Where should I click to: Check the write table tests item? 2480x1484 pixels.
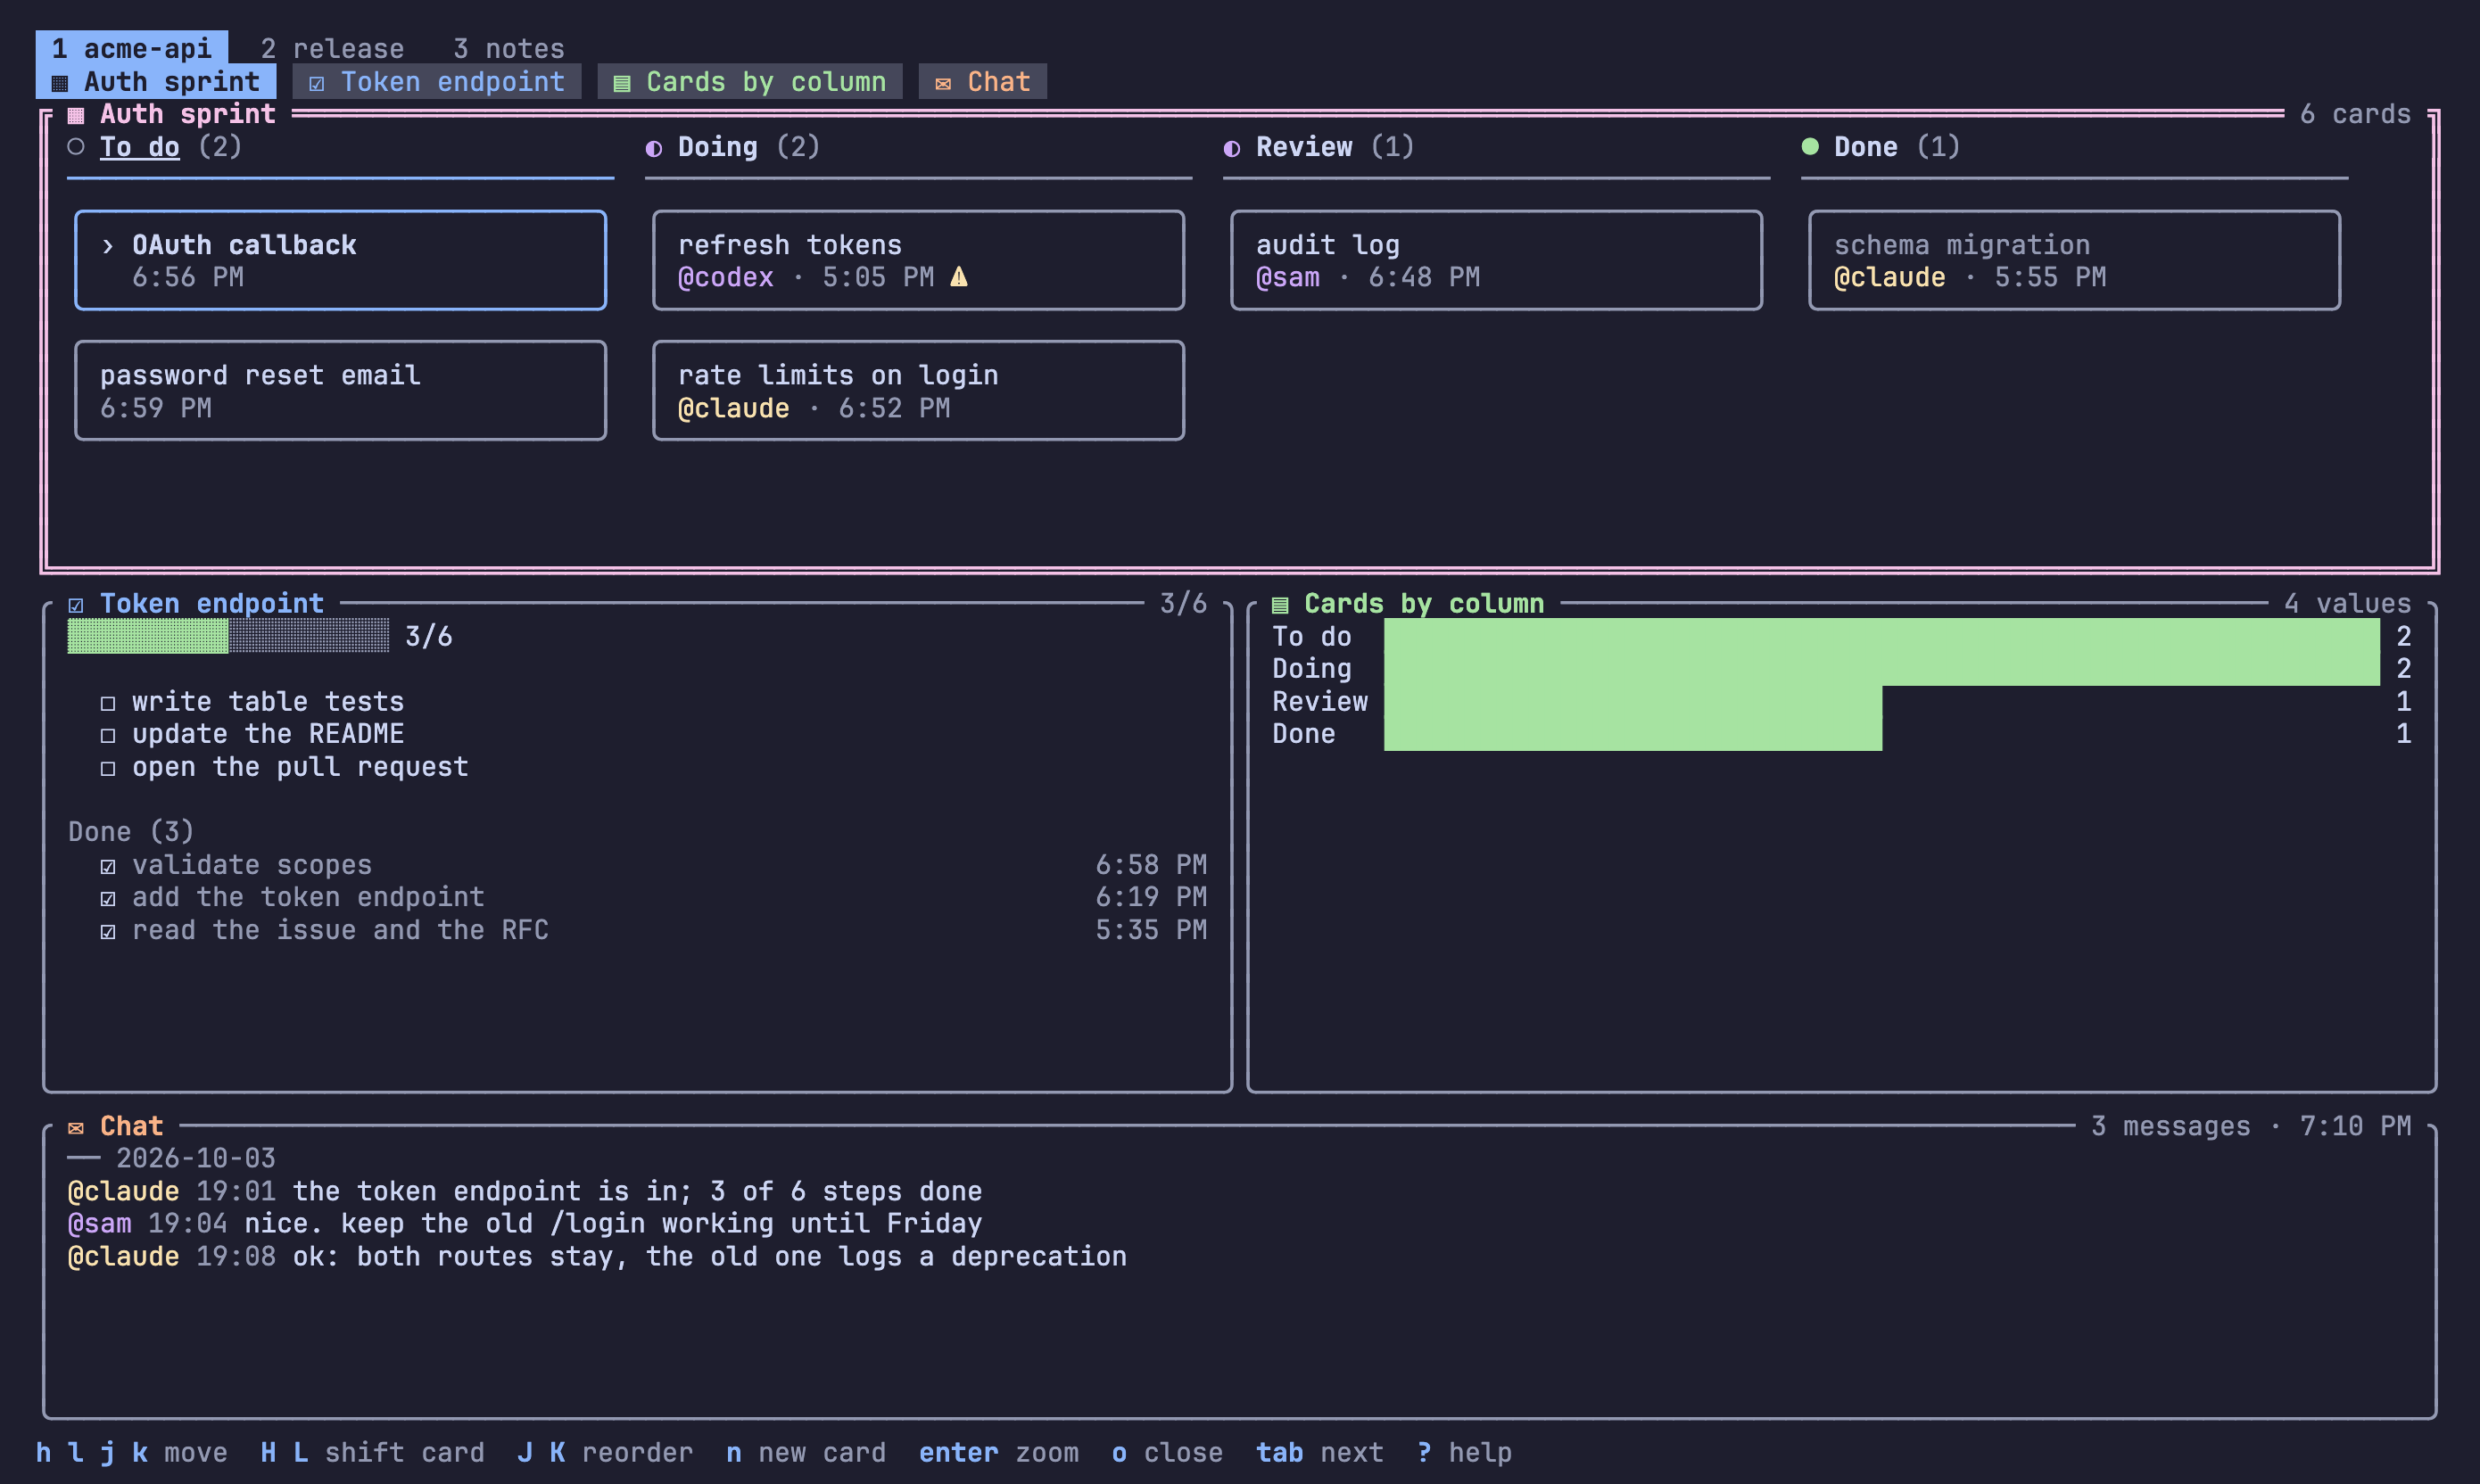[108, 703]
